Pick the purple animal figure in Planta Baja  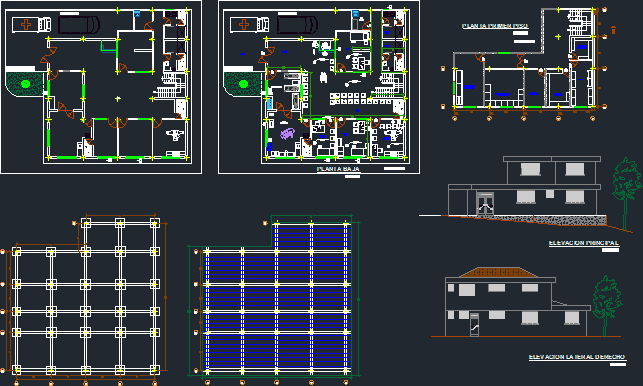tap(287, 133)
